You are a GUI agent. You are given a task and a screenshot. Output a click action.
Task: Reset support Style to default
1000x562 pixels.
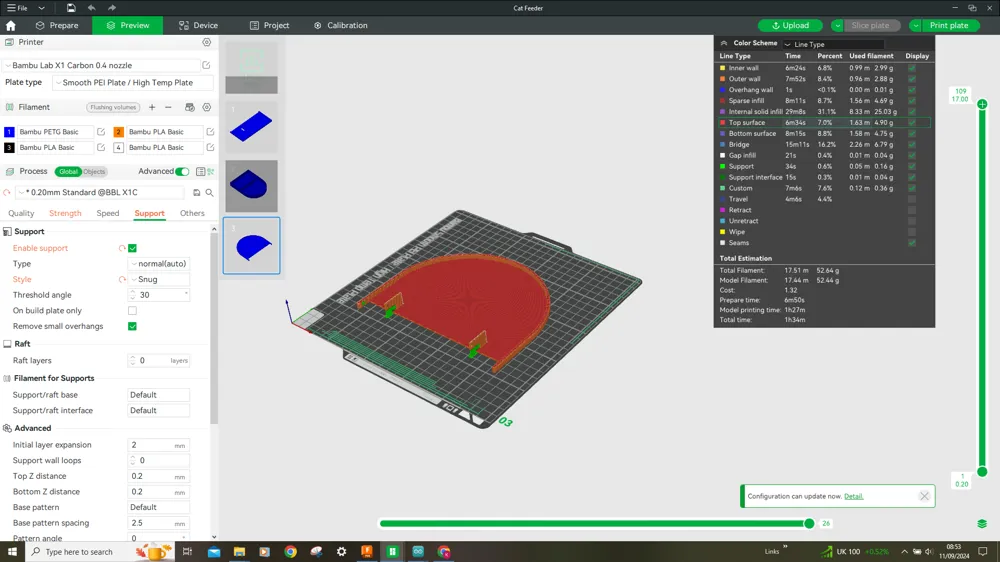[x=122, y=279]
